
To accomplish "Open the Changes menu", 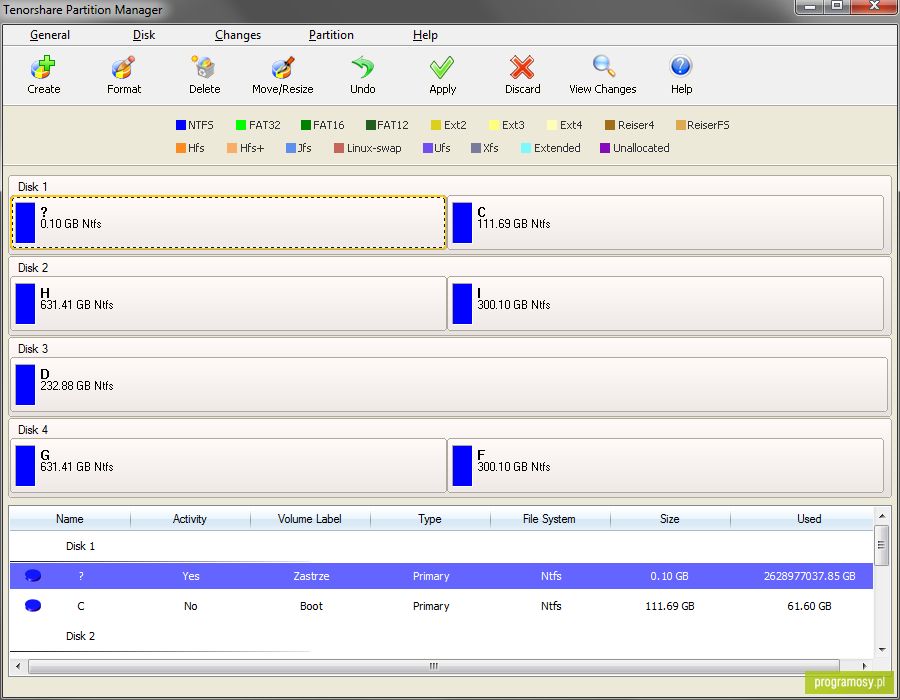I will (x=238, y=35).
